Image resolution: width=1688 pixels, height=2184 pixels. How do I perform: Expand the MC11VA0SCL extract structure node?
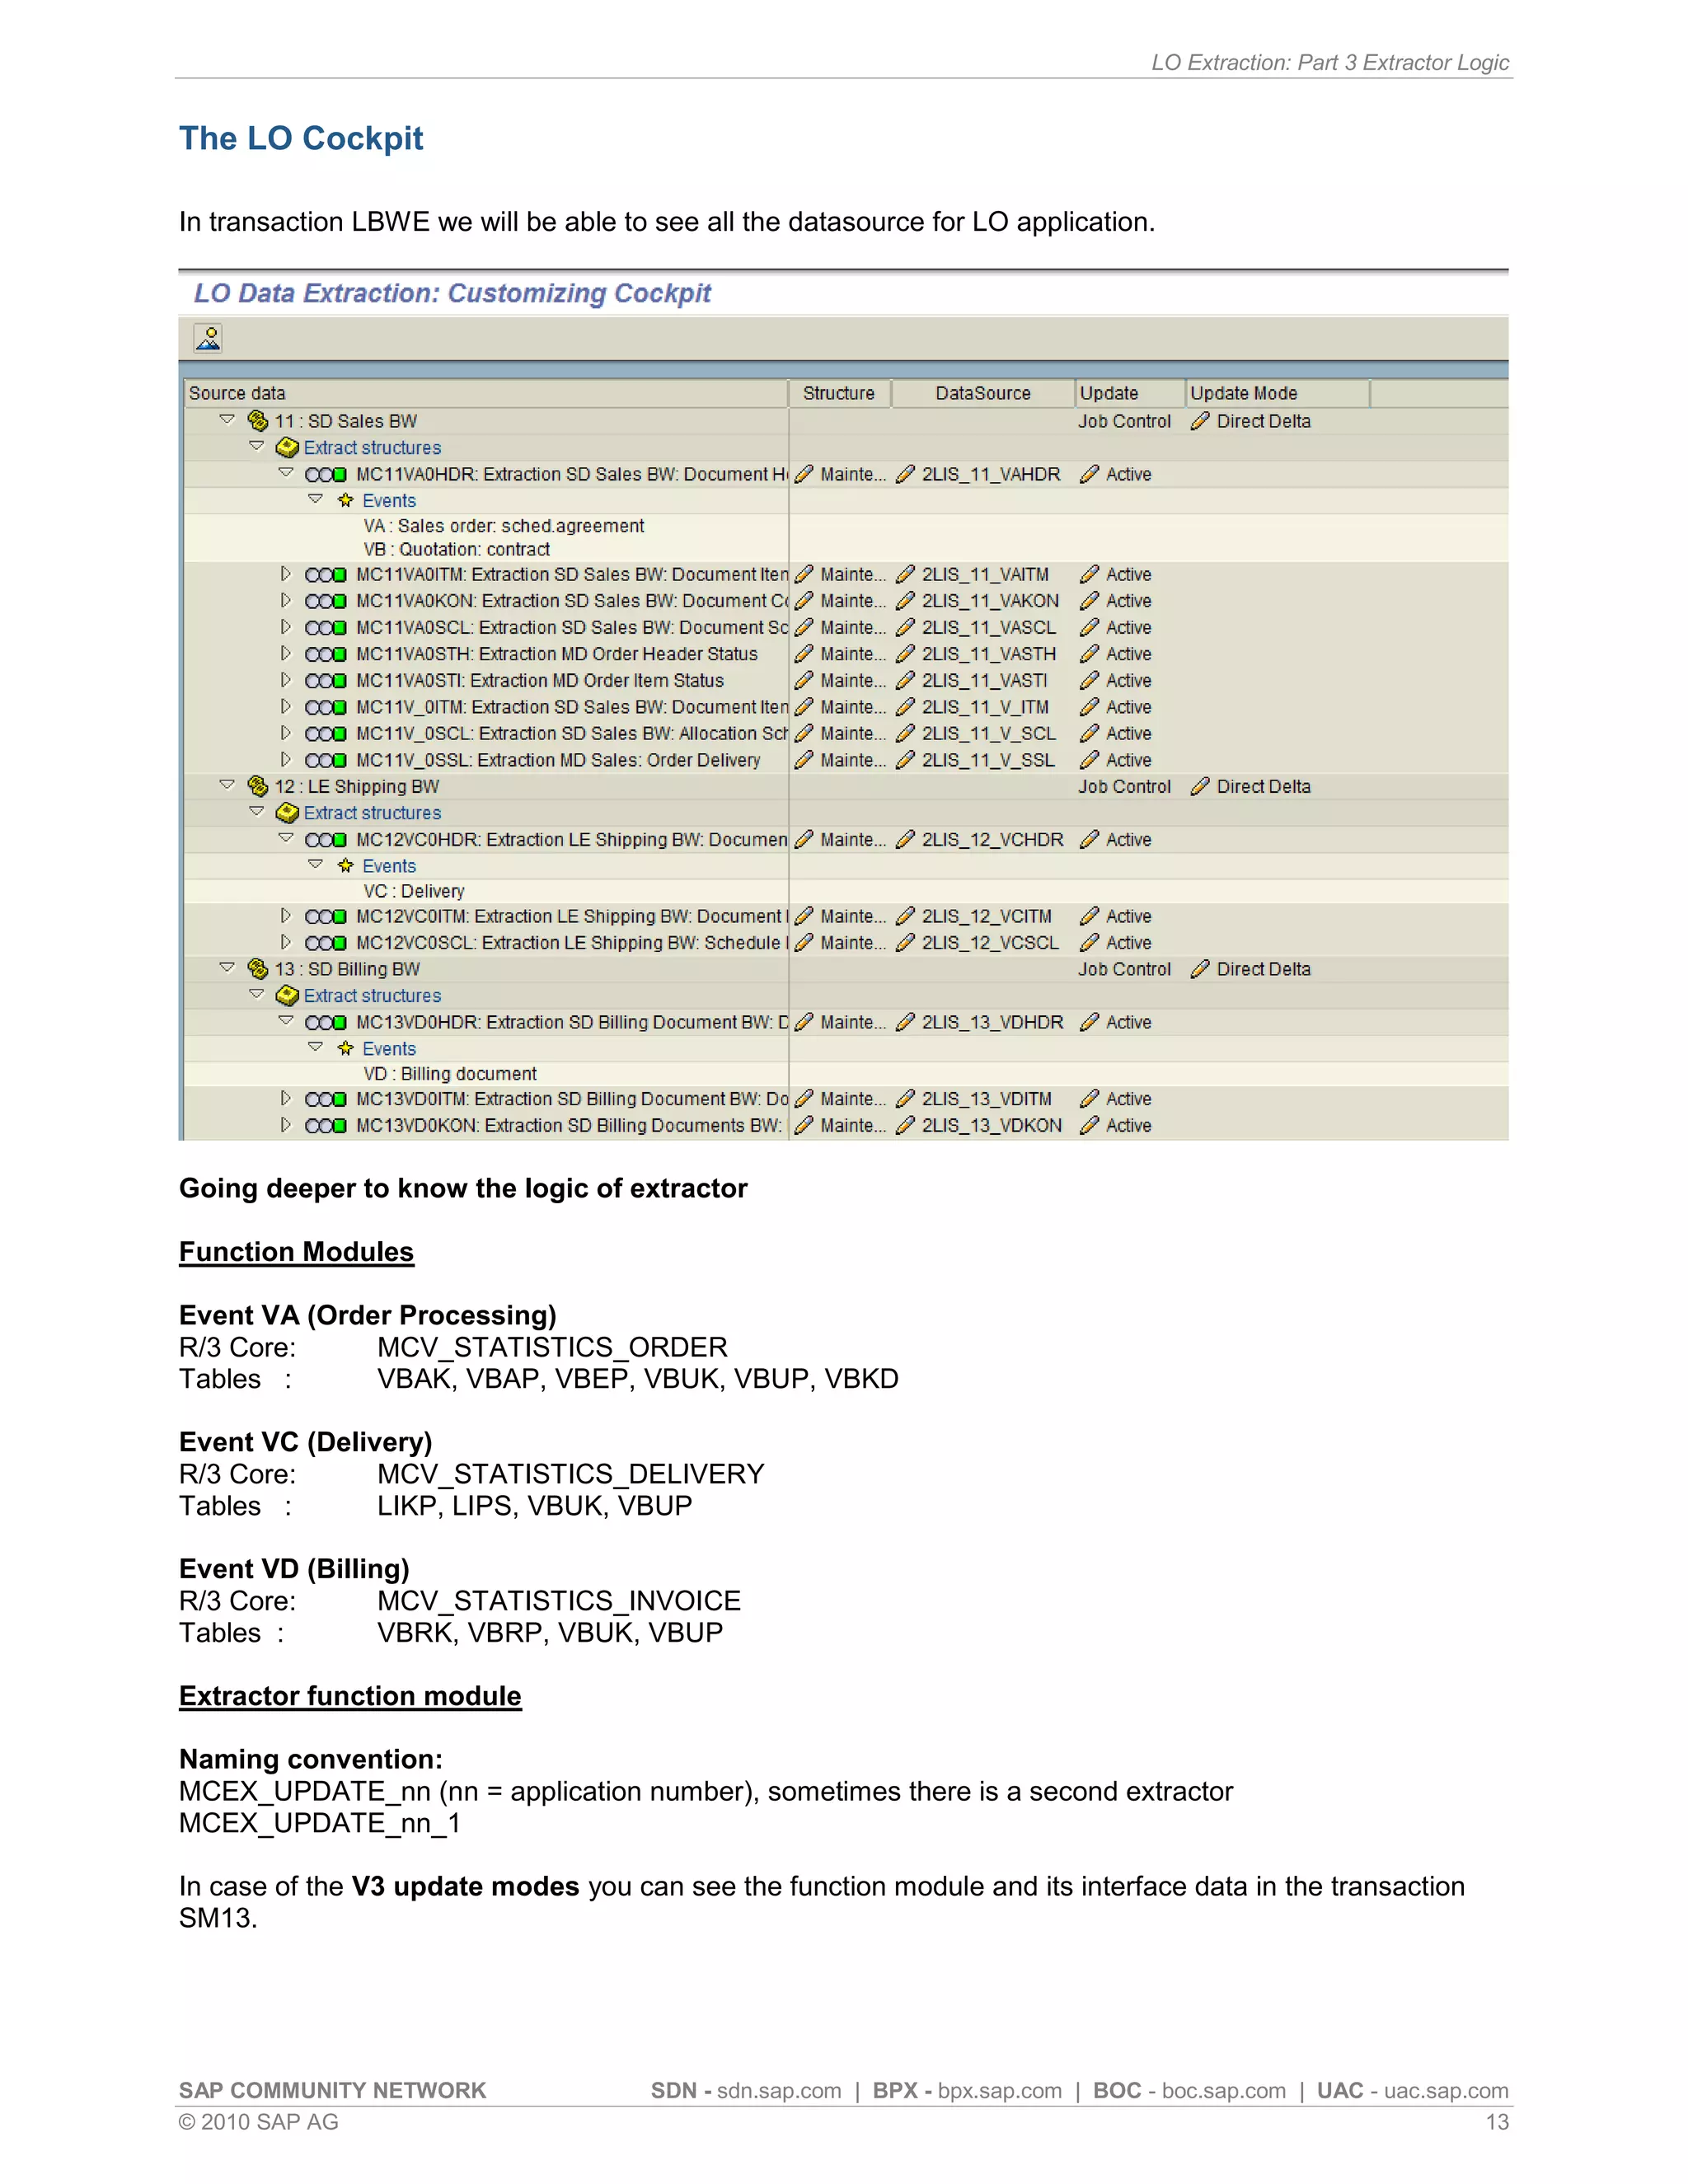tap(286, 627)
